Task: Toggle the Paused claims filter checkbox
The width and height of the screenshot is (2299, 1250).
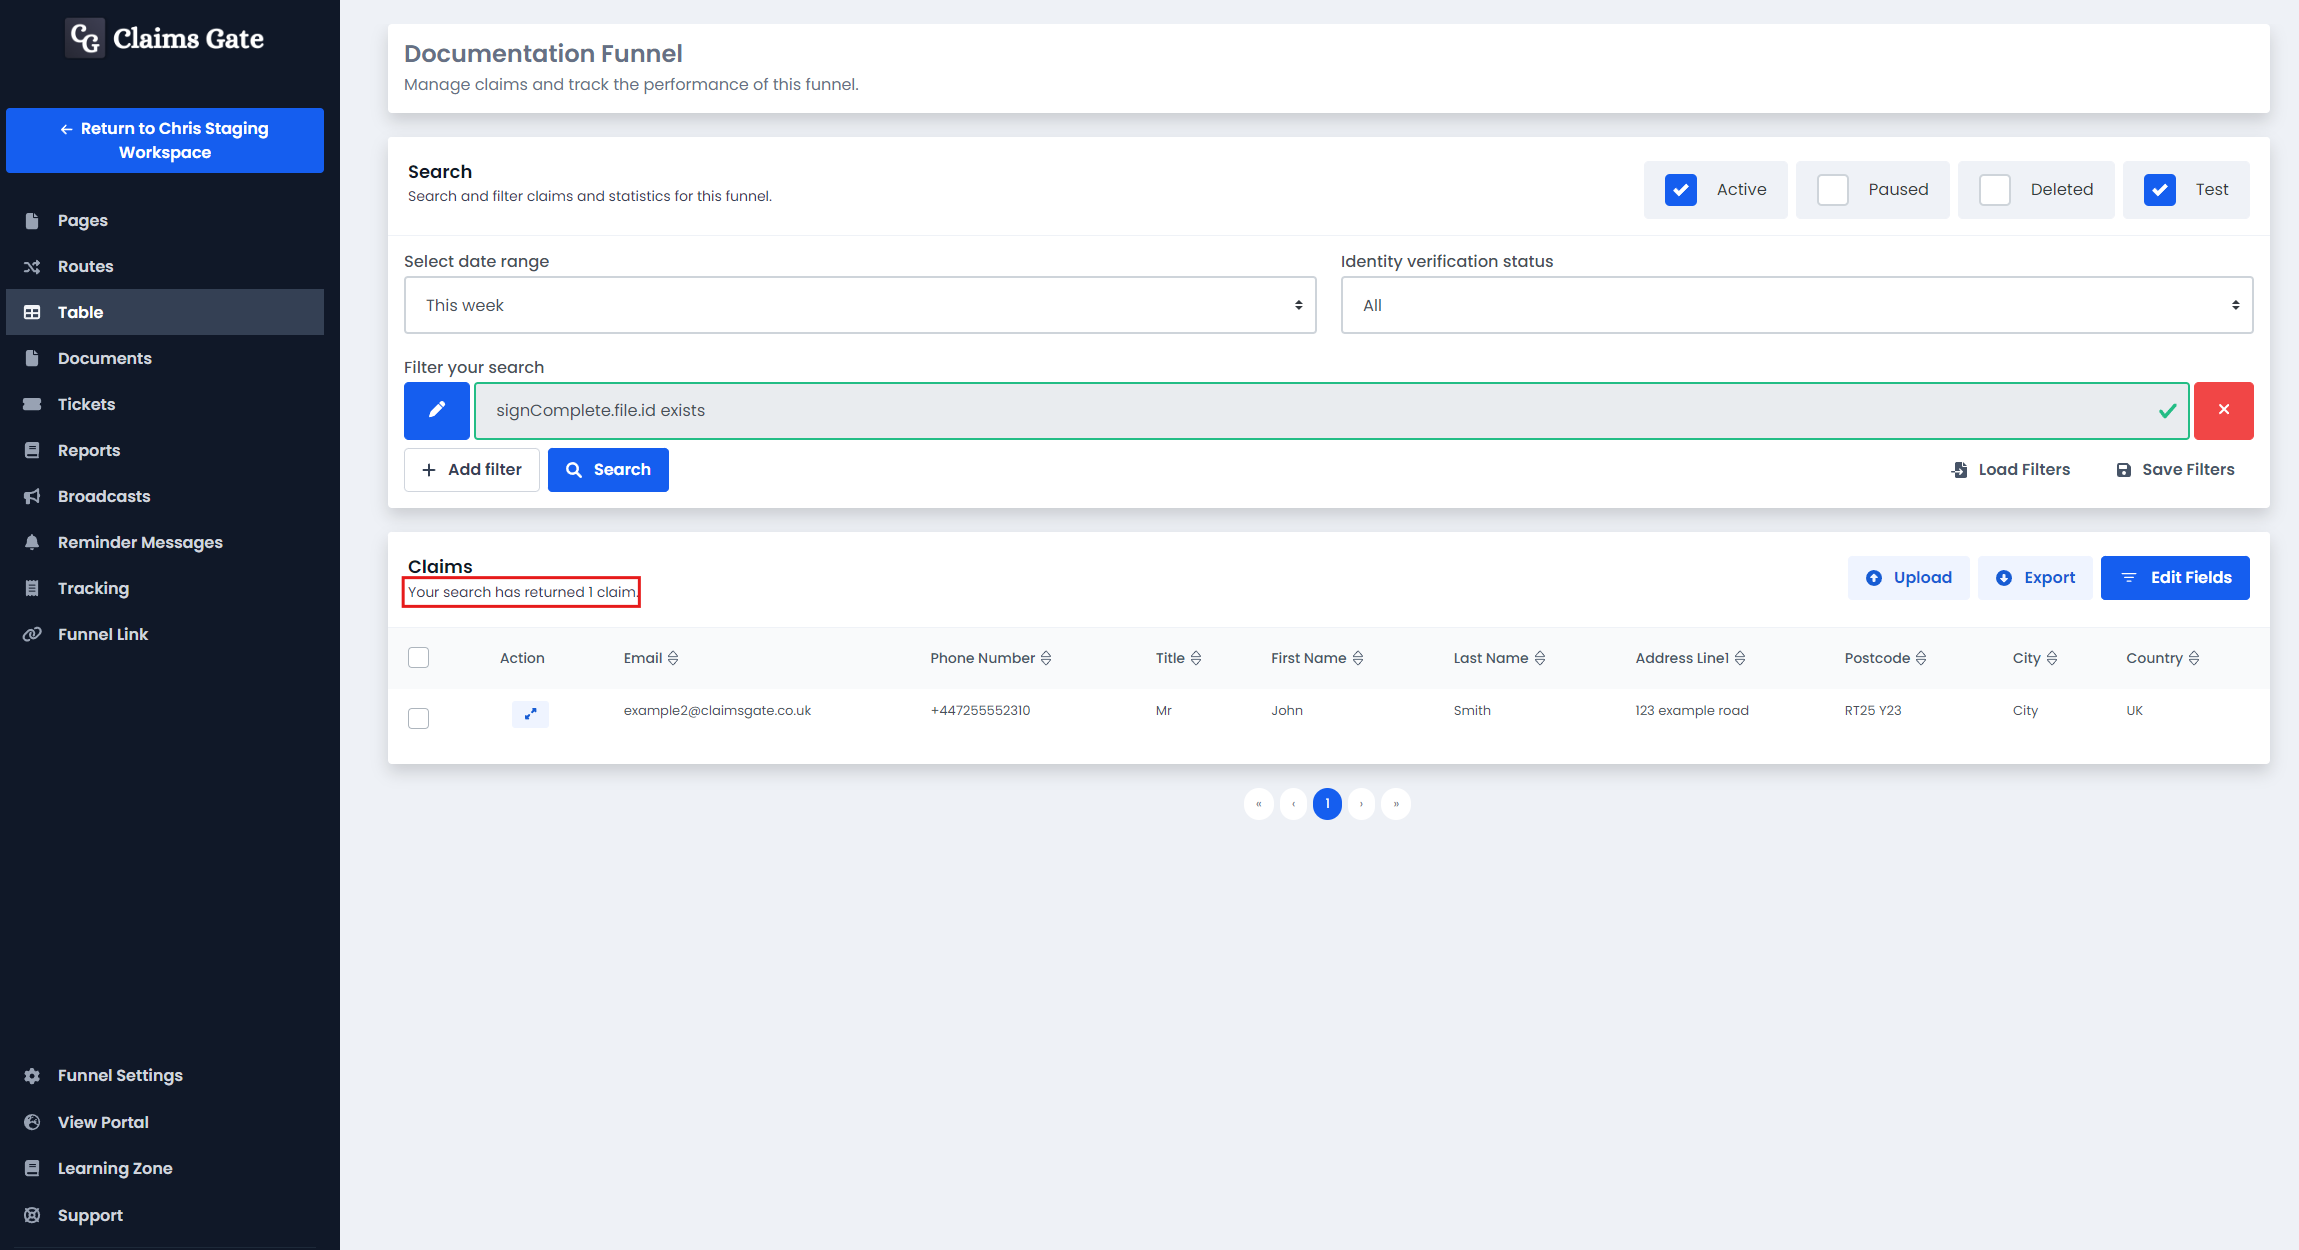Action: (x=1833, y=188)
